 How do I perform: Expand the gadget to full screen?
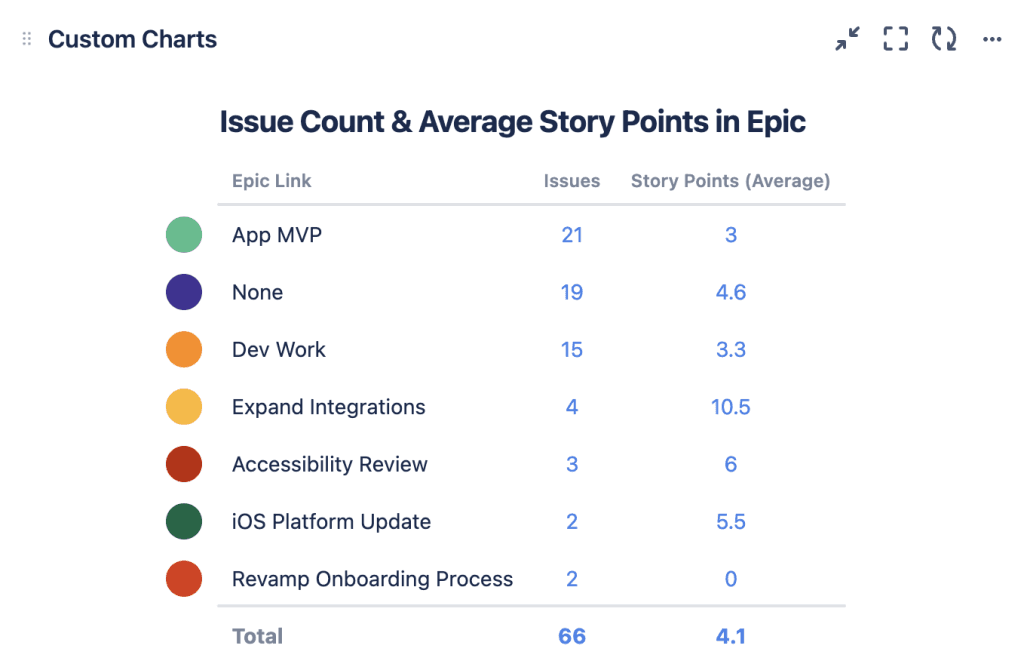pyautogui.click(x=896, y=39)
